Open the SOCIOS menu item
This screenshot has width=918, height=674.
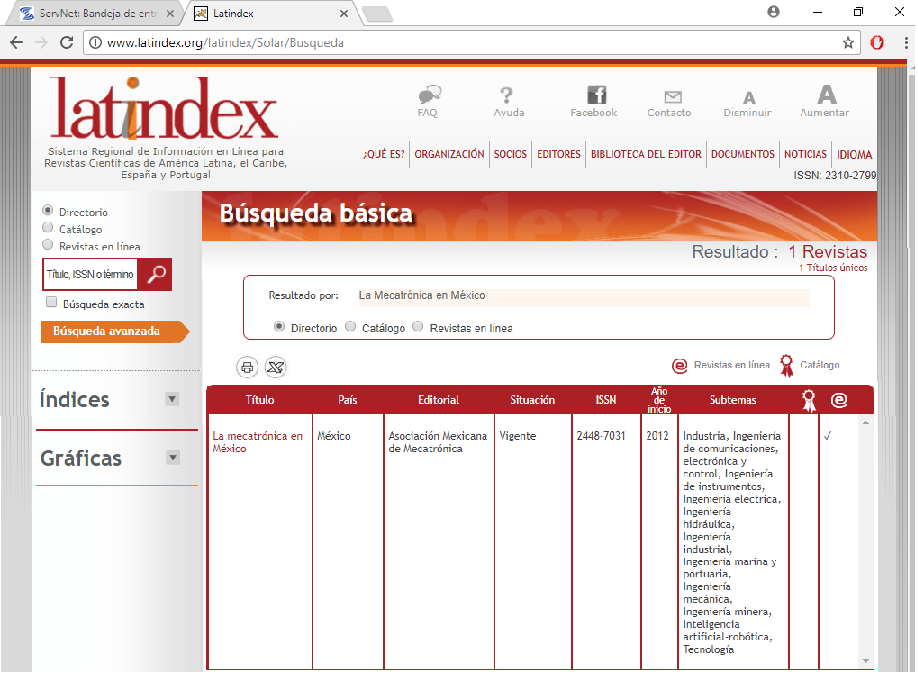(510, 155)
